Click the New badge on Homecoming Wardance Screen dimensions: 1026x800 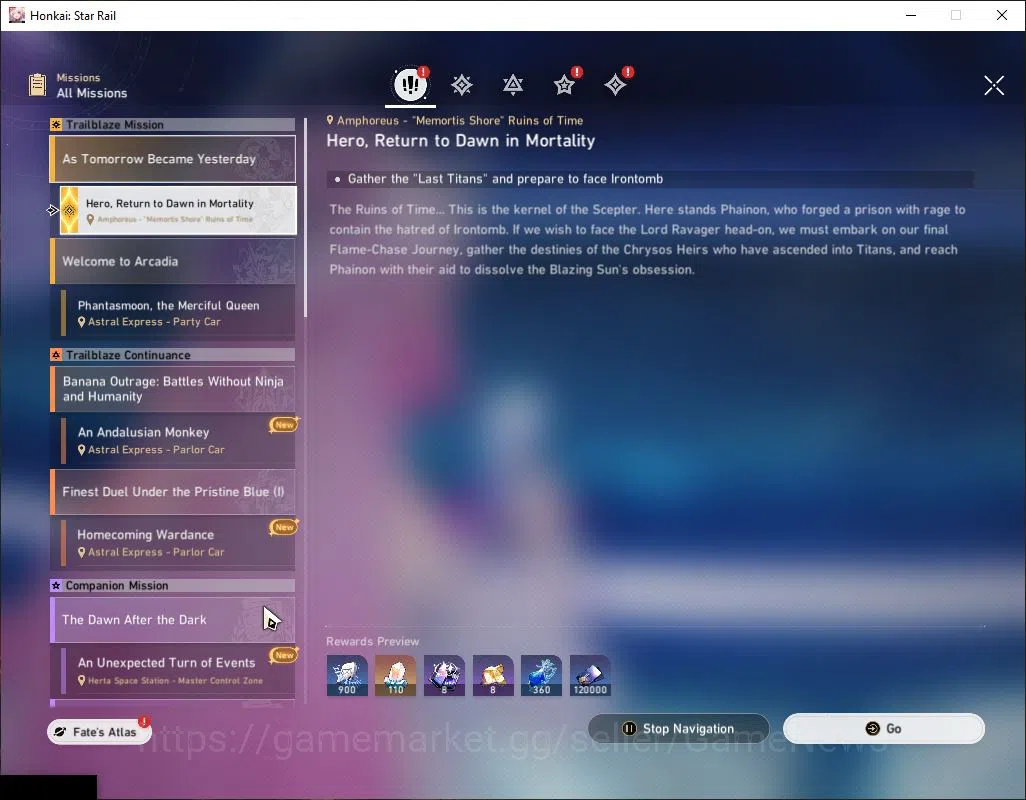tap(284, 527)
